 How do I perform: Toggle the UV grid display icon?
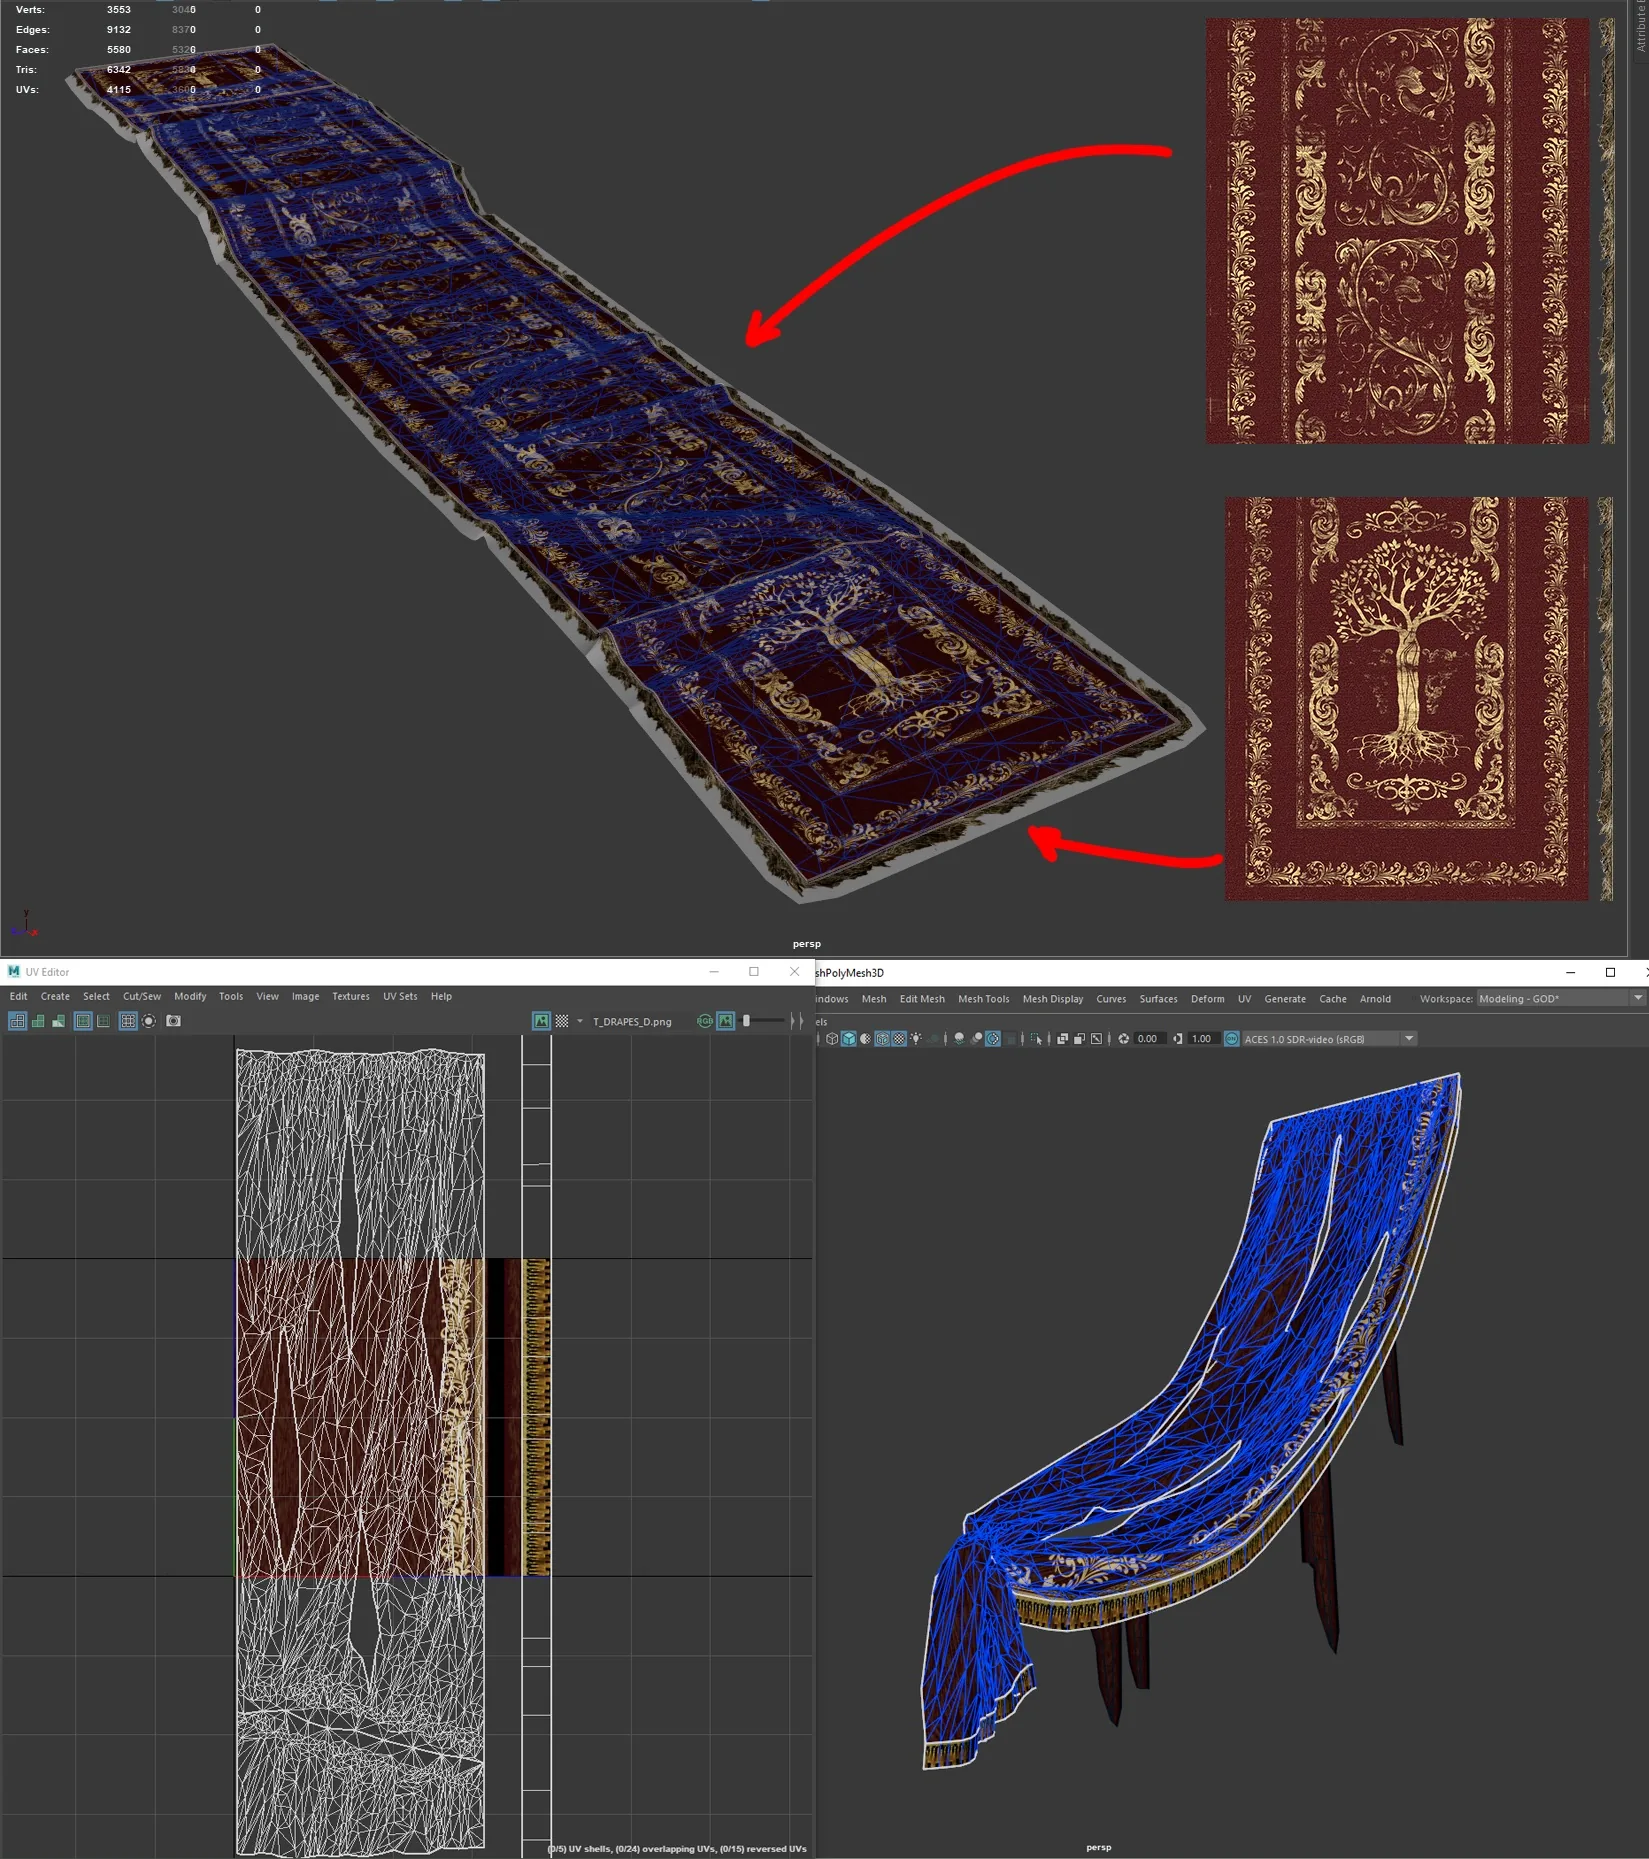pos(128,1021)
